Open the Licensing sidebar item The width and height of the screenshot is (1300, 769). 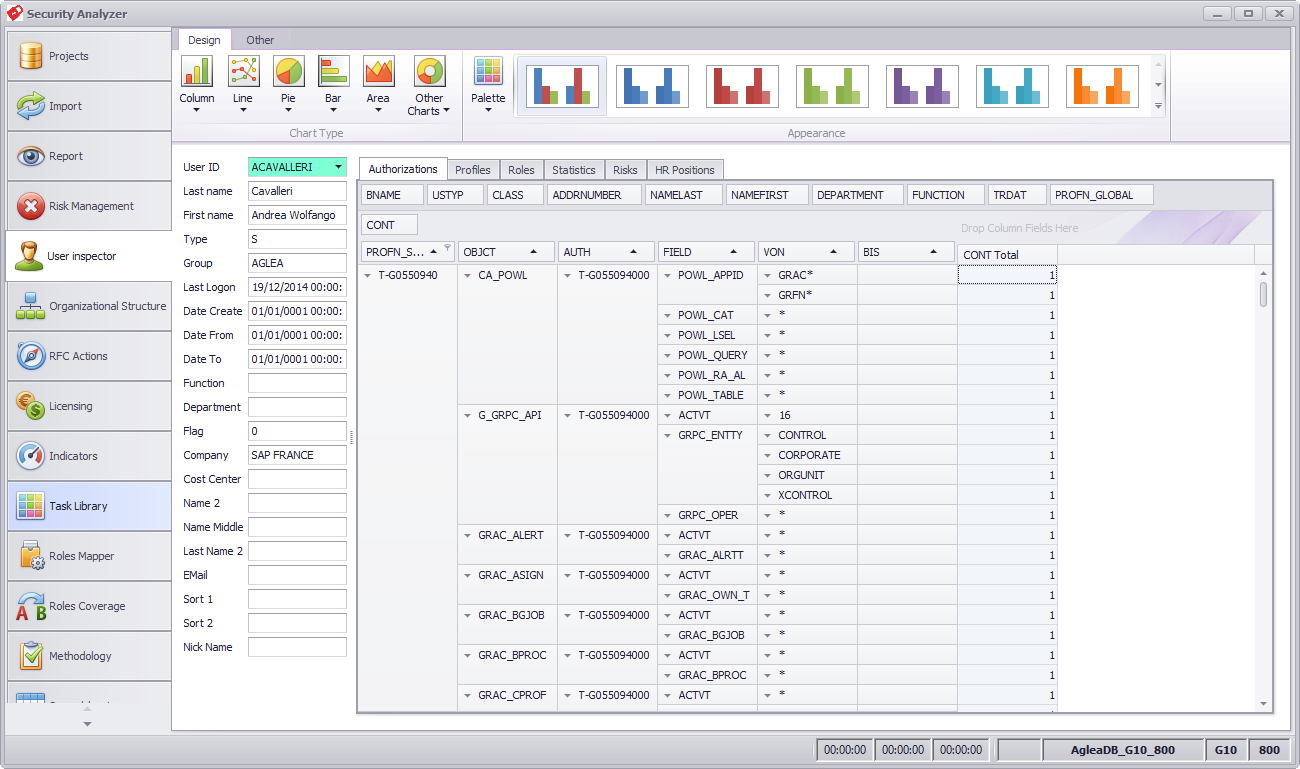pos(88,406)
